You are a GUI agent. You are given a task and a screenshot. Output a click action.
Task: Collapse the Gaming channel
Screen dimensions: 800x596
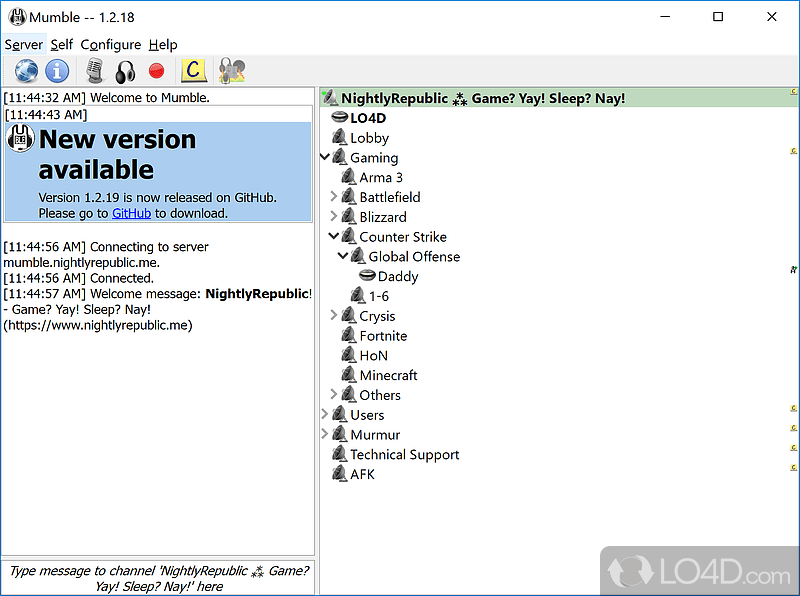[x=325, y=157]
